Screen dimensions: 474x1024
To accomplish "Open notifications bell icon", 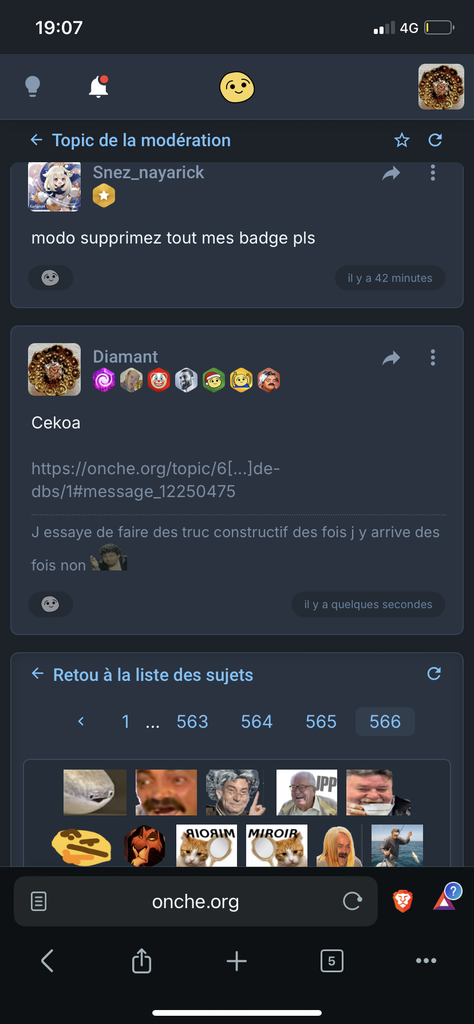I will click(x=99, y=86).
